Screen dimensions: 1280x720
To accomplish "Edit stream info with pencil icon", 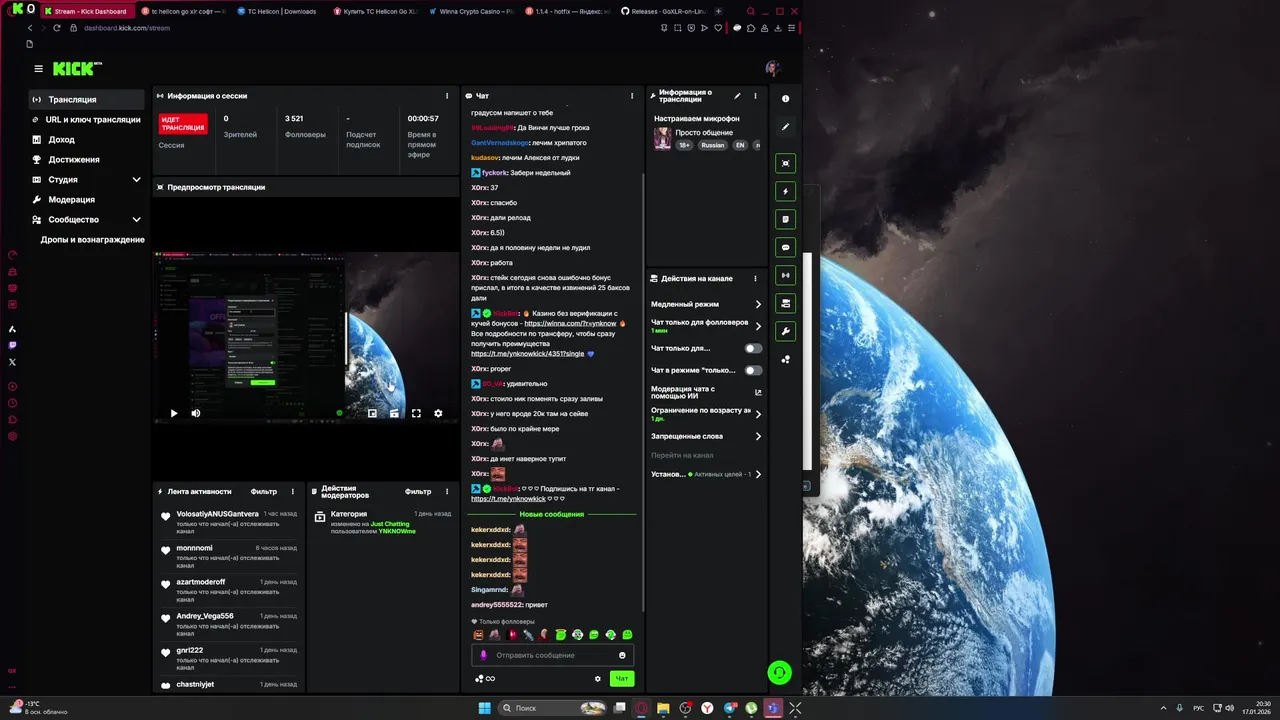I will pos(737,96).
